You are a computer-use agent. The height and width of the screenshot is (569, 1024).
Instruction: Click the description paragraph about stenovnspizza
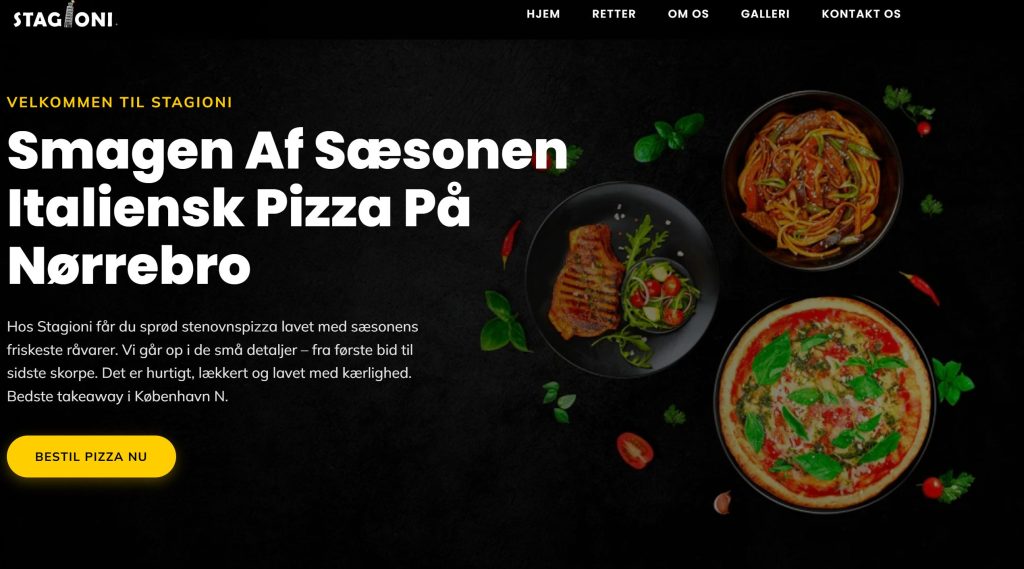coord(213,361)
